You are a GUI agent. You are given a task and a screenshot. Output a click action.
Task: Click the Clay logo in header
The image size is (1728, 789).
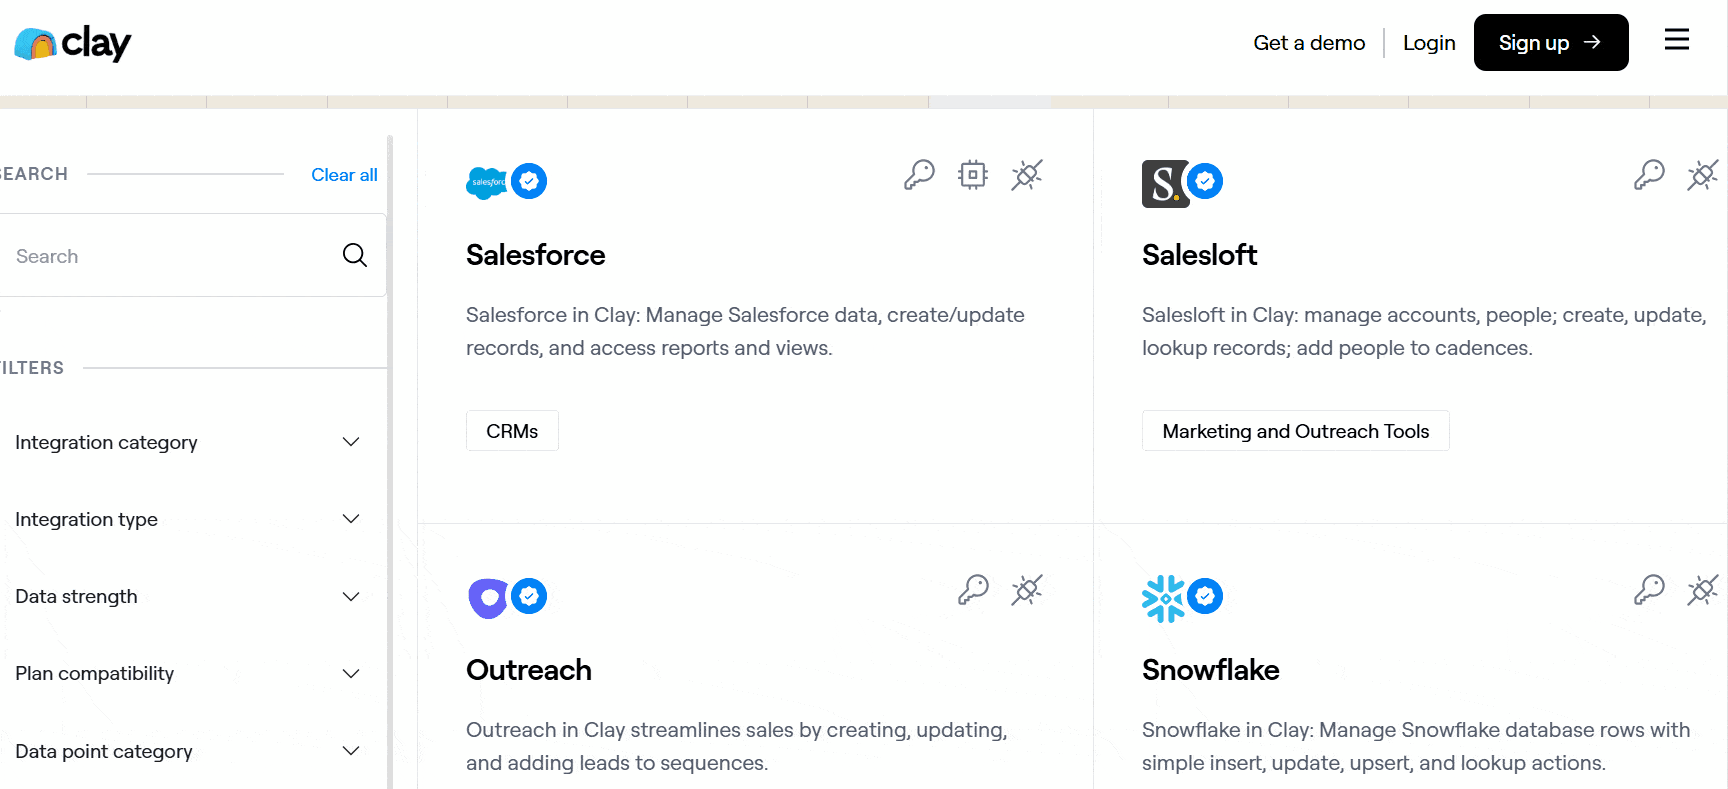click(73, 43)
